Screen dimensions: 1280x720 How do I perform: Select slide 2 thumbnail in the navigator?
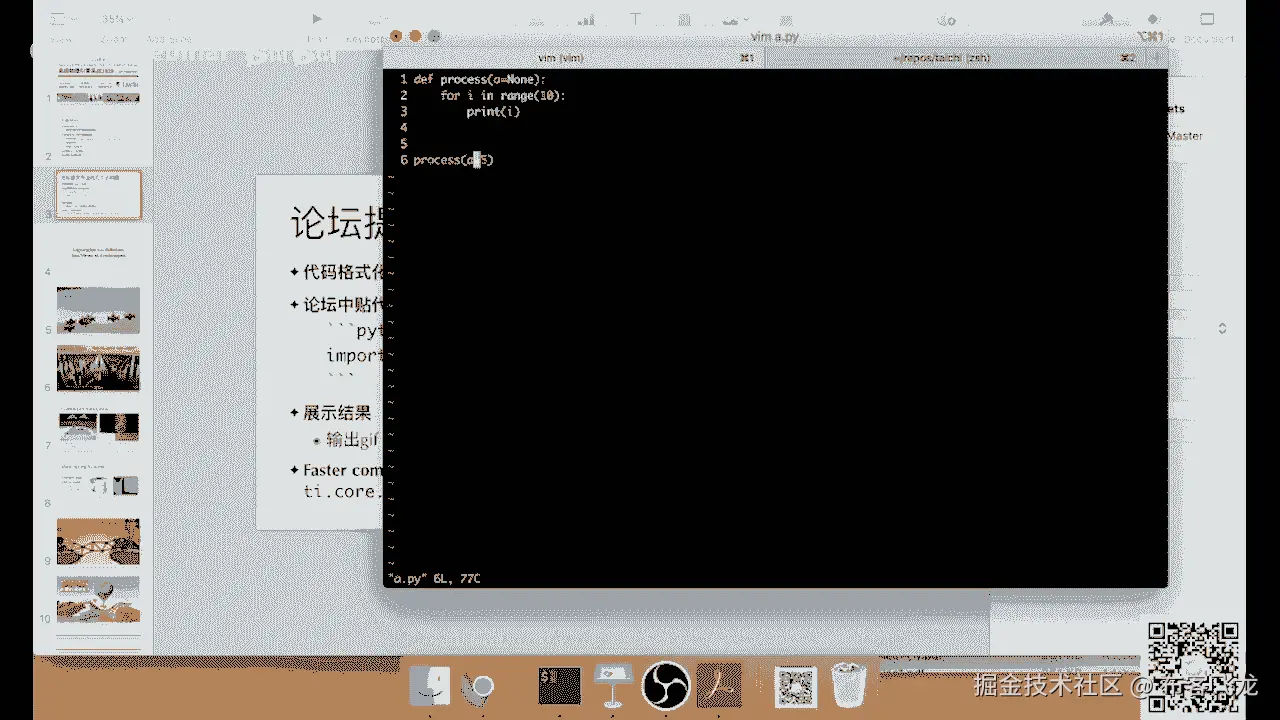coord(98,138)
